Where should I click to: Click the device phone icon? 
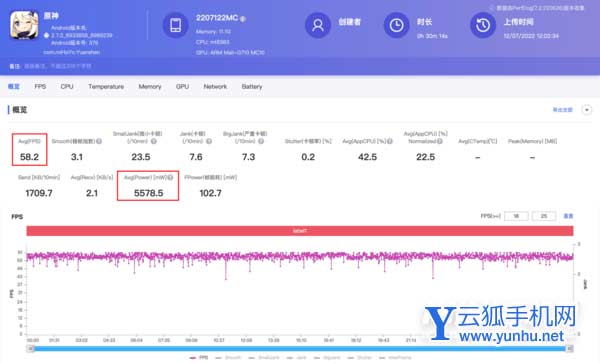tap(176, 25)
